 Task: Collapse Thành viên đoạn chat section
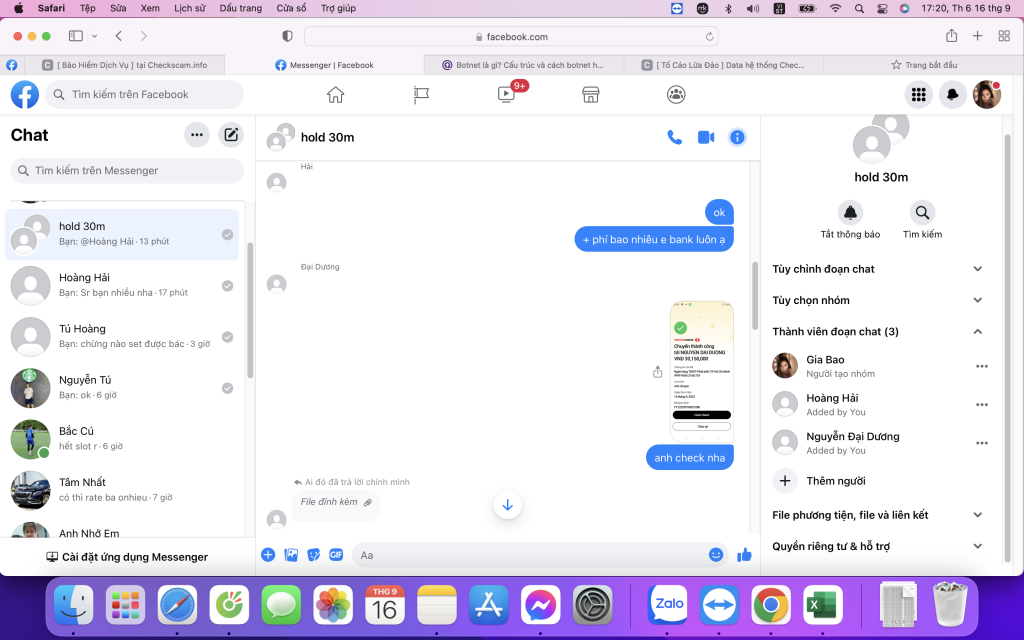point(878,331)
